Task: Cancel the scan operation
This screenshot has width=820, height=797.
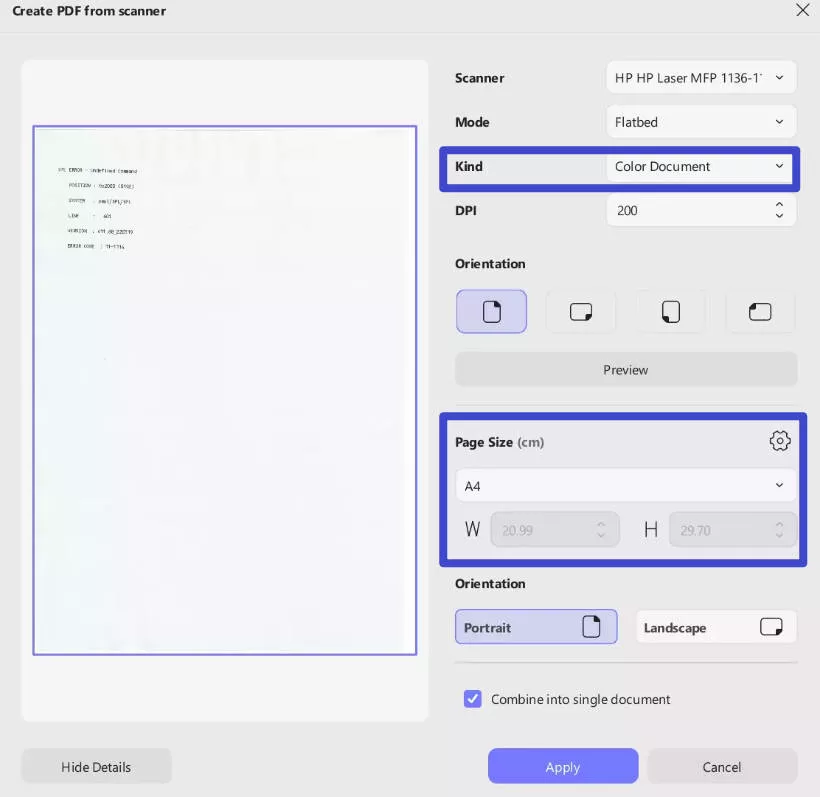Action: coord(722,766)
